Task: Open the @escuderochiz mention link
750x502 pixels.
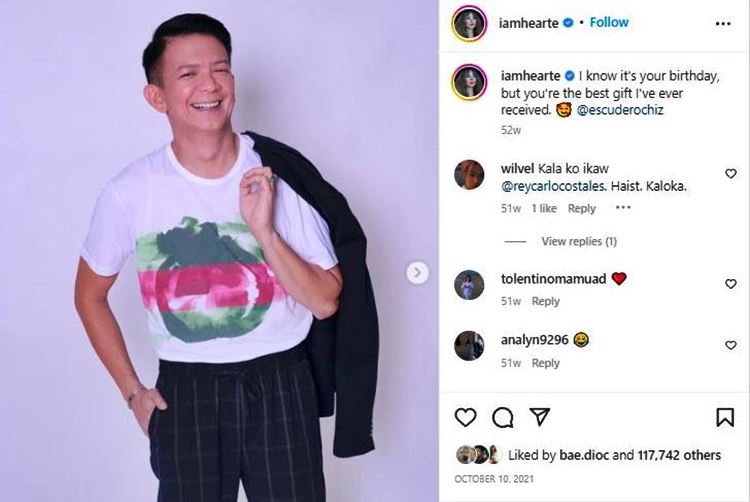Action: click(622, 110)
